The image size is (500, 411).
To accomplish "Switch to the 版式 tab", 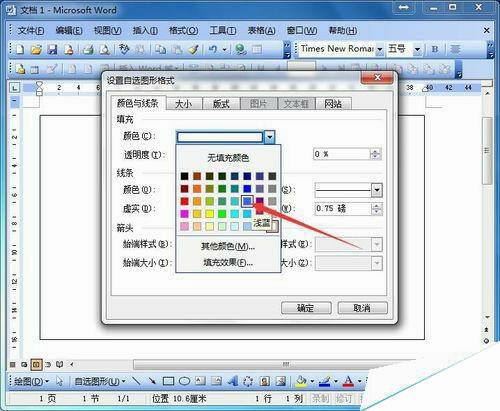I will 221,104.
